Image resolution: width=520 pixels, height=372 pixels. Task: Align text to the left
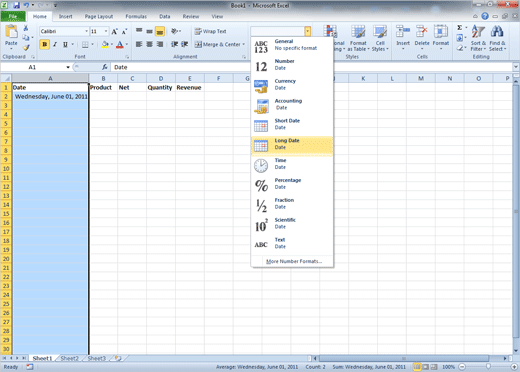coord(139,44)
